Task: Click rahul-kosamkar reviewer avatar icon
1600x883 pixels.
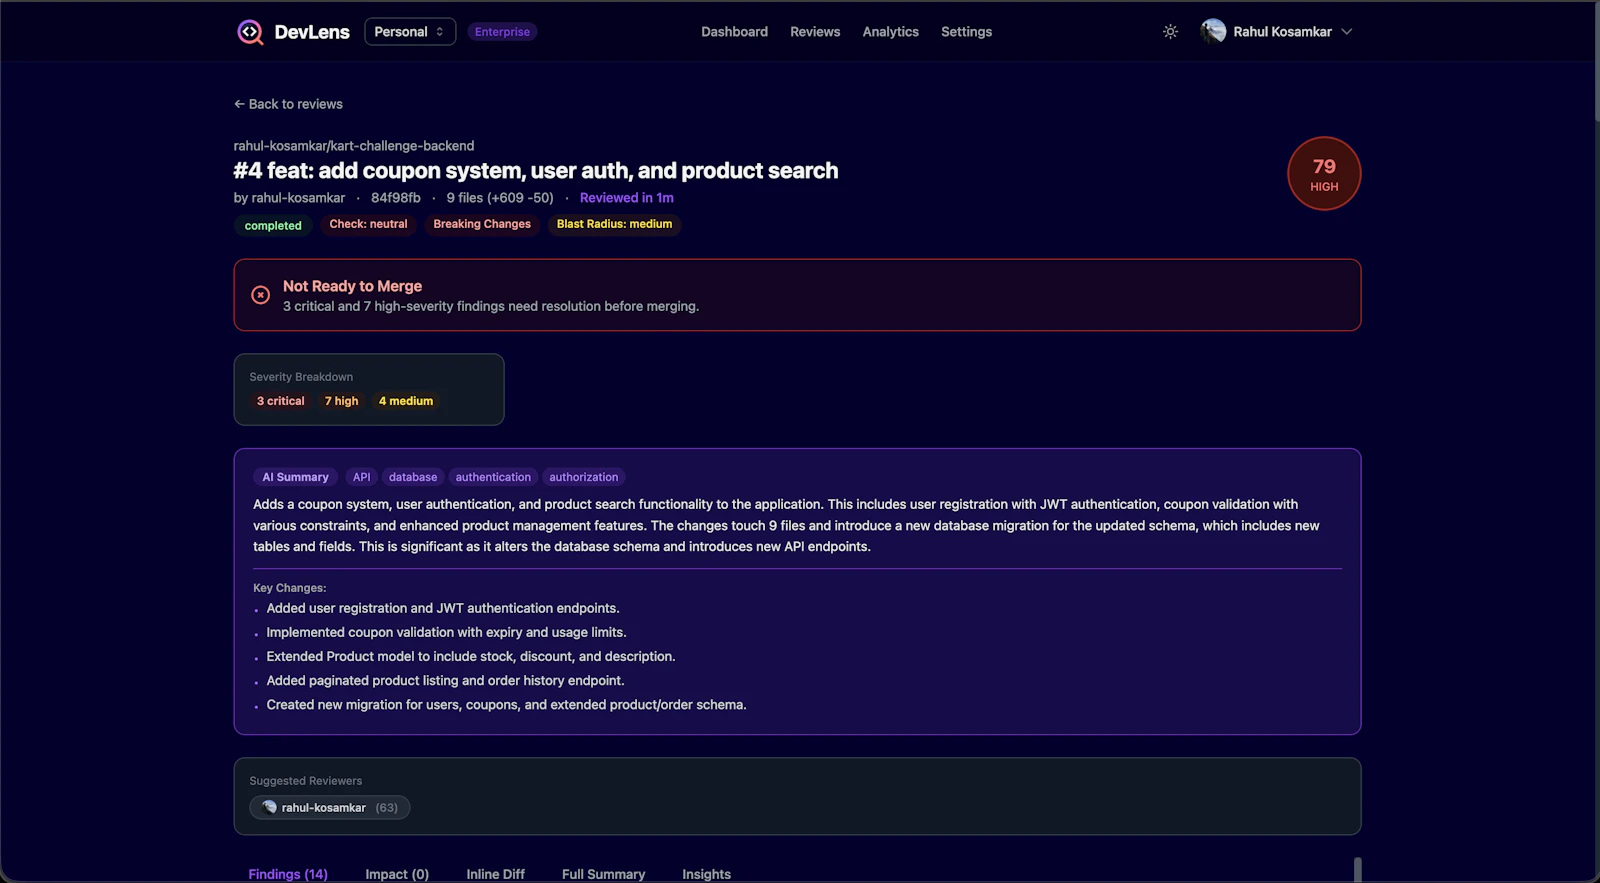Action: (269, 807)
